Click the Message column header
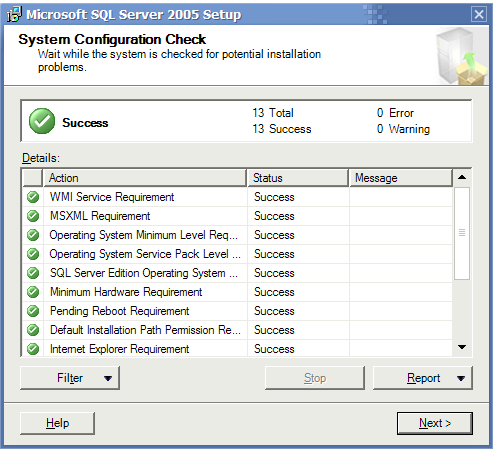 pos(401,178)
